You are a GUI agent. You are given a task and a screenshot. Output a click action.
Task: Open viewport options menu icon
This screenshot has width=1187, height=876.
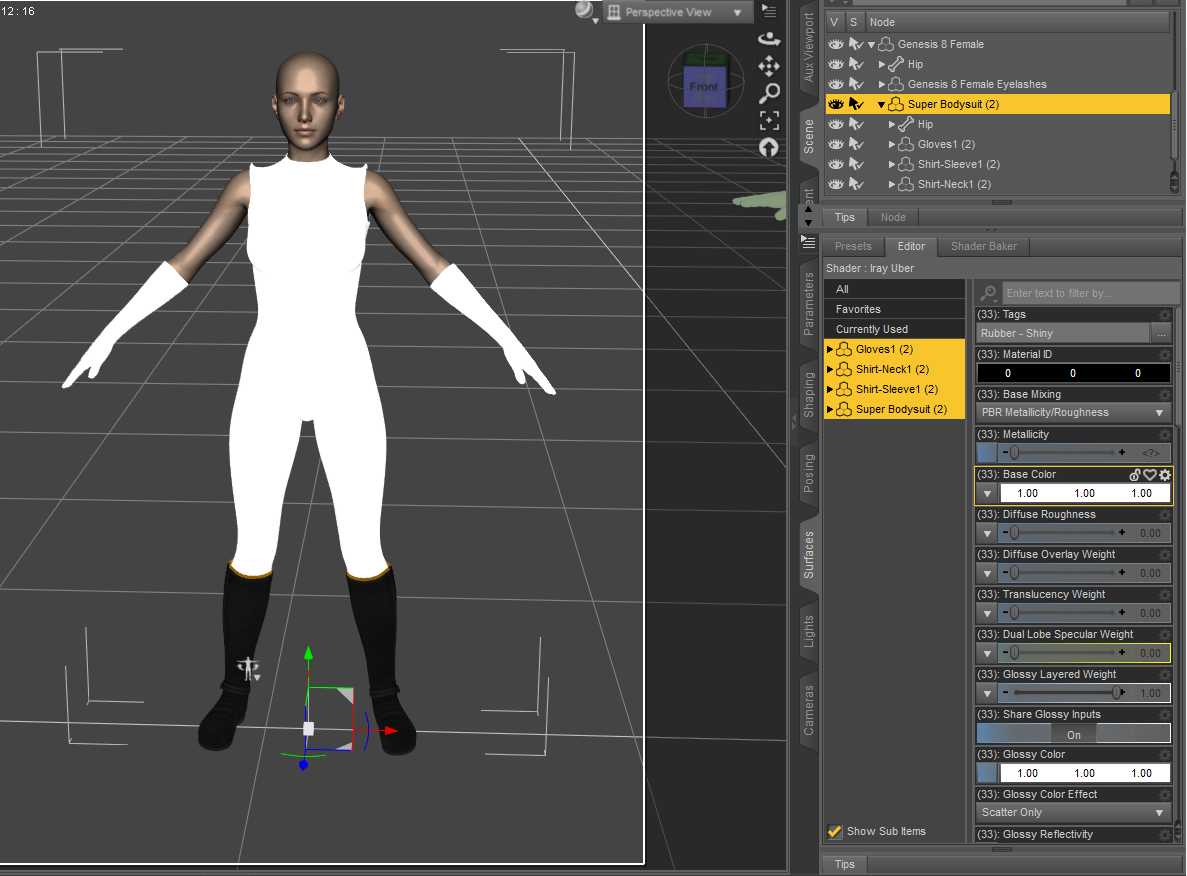pyautogui.click(x=769, y=11)
